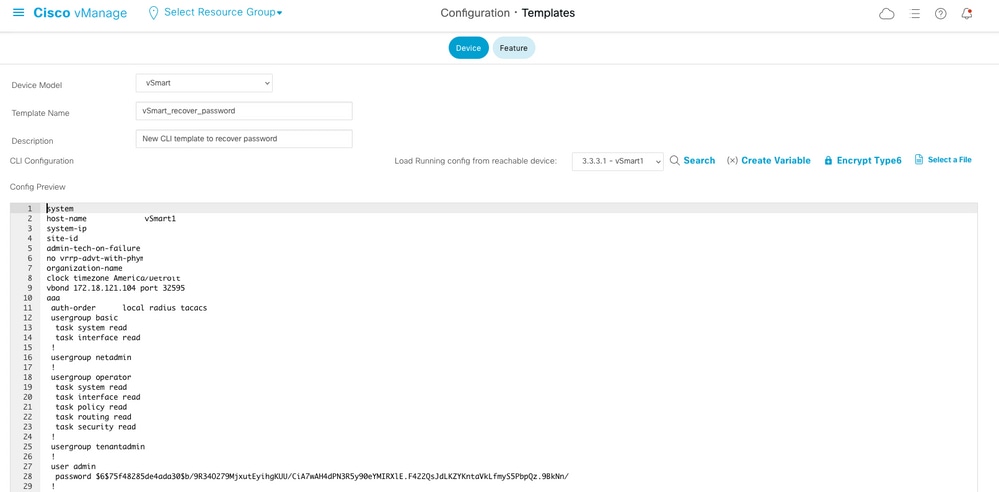Click the 'usergroup netadmin' line
Image resolution: width=999 pixels, height=492 pixels.
91,358
